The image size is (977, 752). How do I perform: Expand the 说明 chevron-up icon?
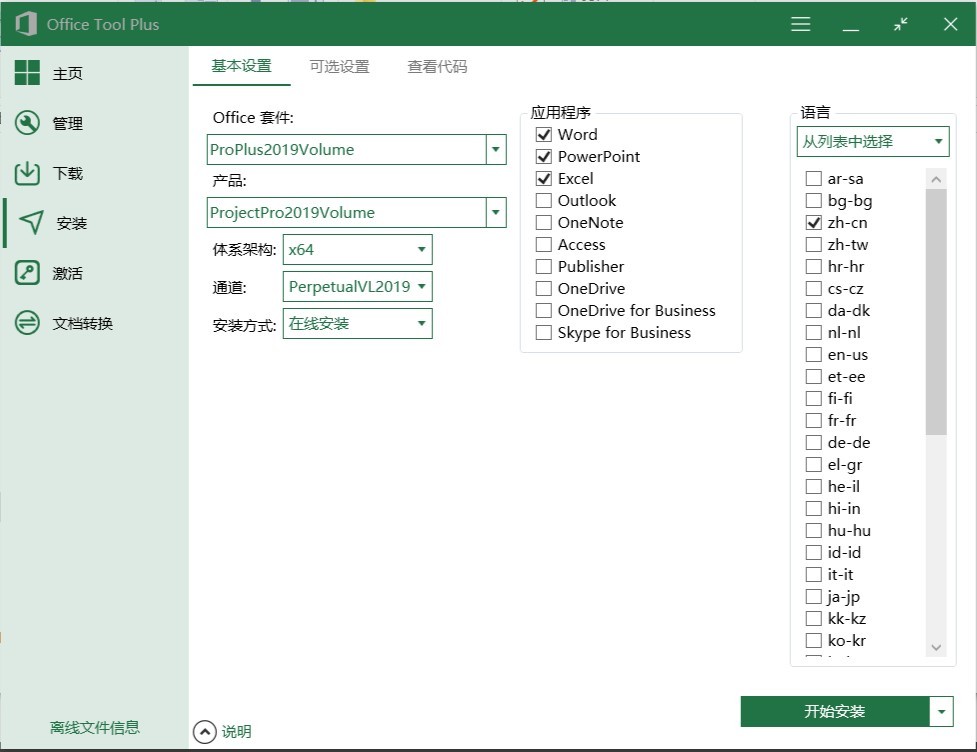[x=204, y=731]
